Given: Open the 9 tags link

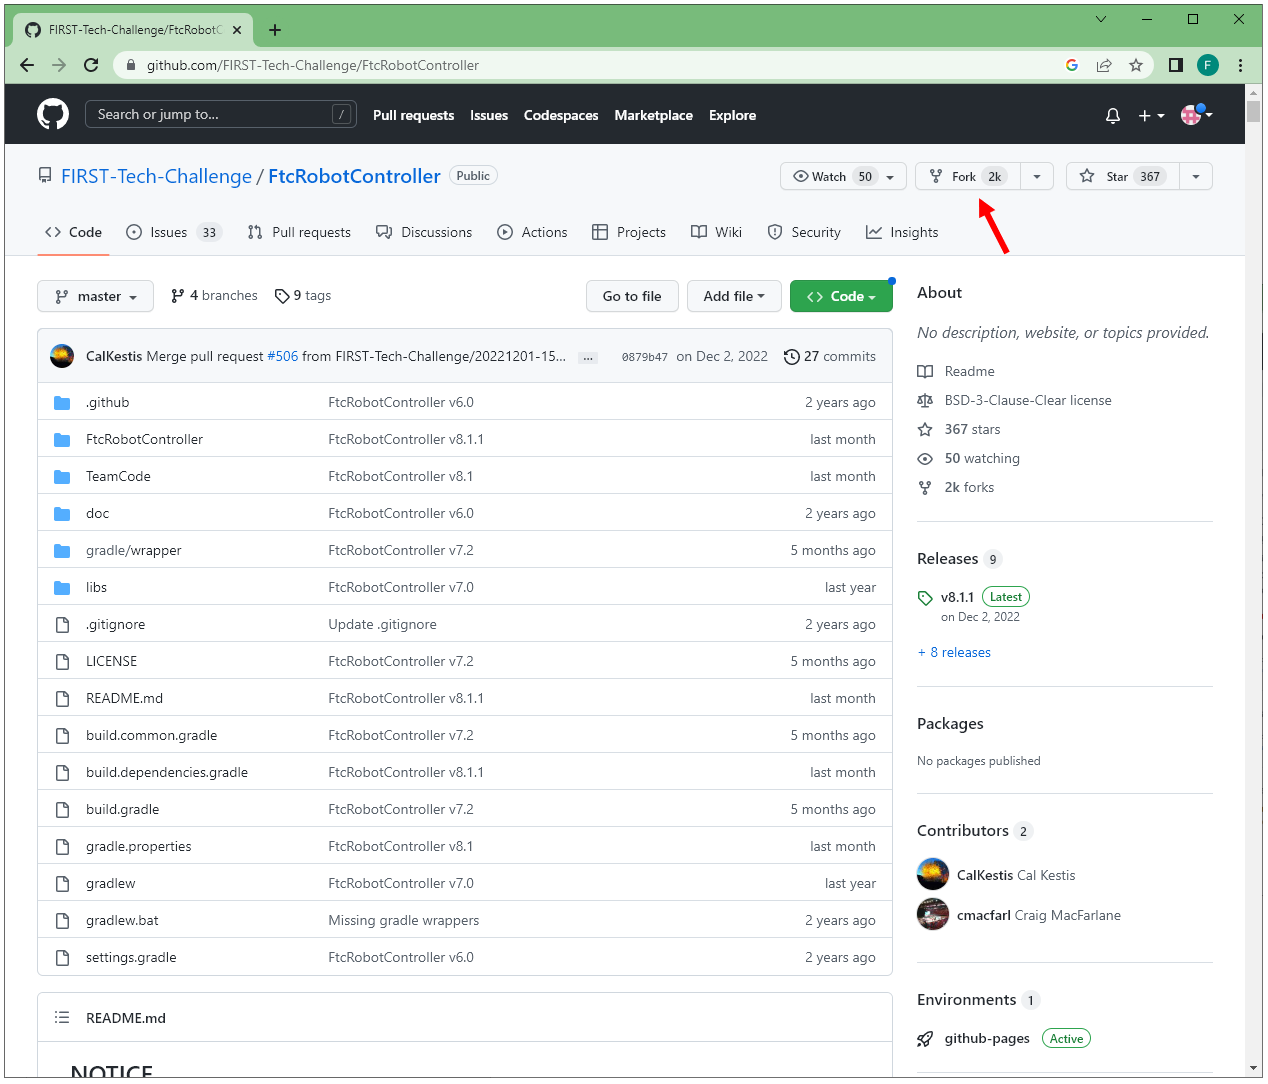Looking at the screenshot, I should tap(303, 295).
